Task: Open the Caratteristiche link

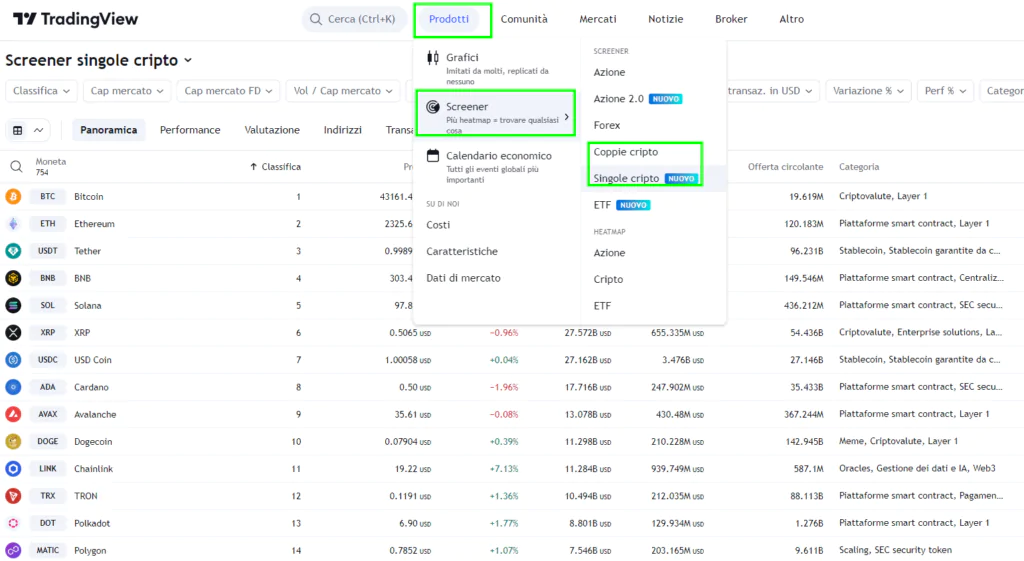Action: point(462,251)
